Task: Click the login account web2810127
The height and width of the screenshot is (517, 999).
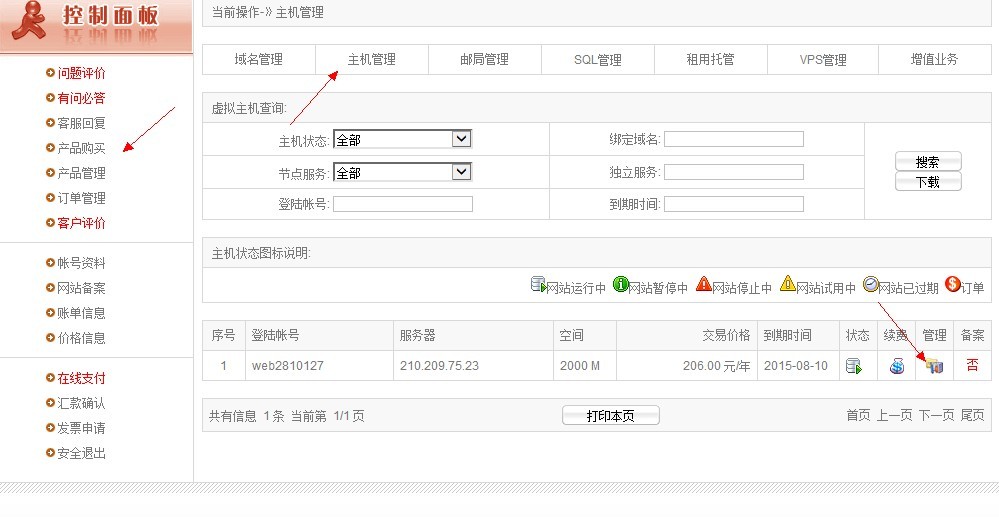Action: pyautogui.click(x=288, y=366)
